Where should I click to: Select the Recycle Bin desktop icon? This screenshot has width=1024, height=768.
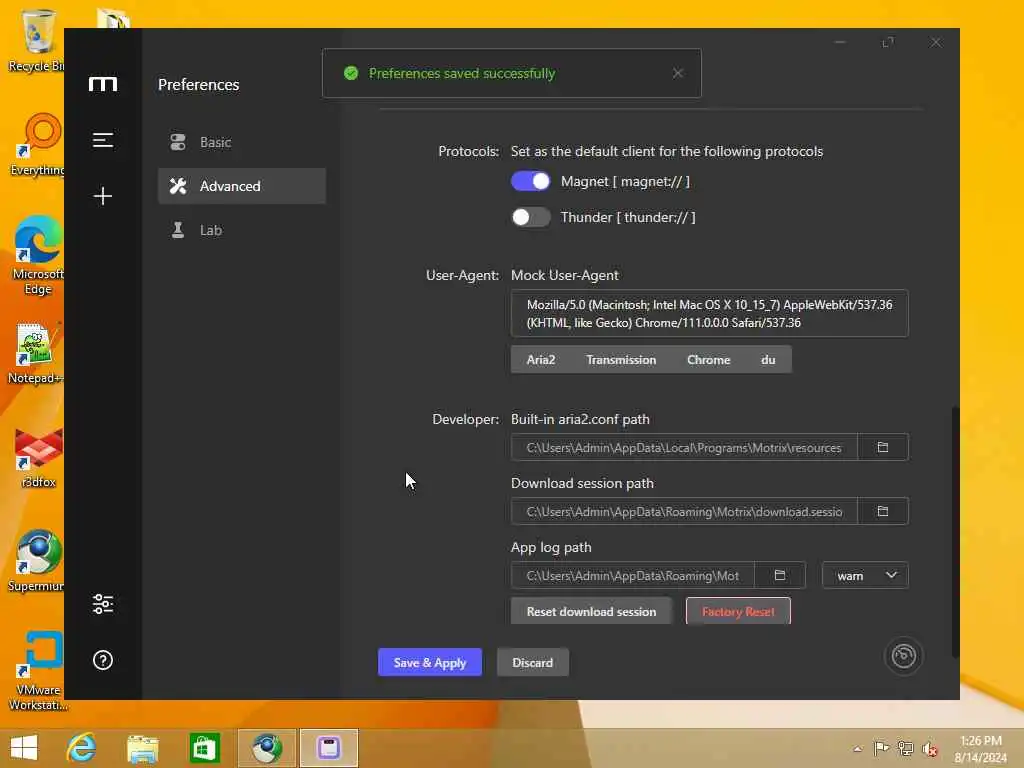35,40
